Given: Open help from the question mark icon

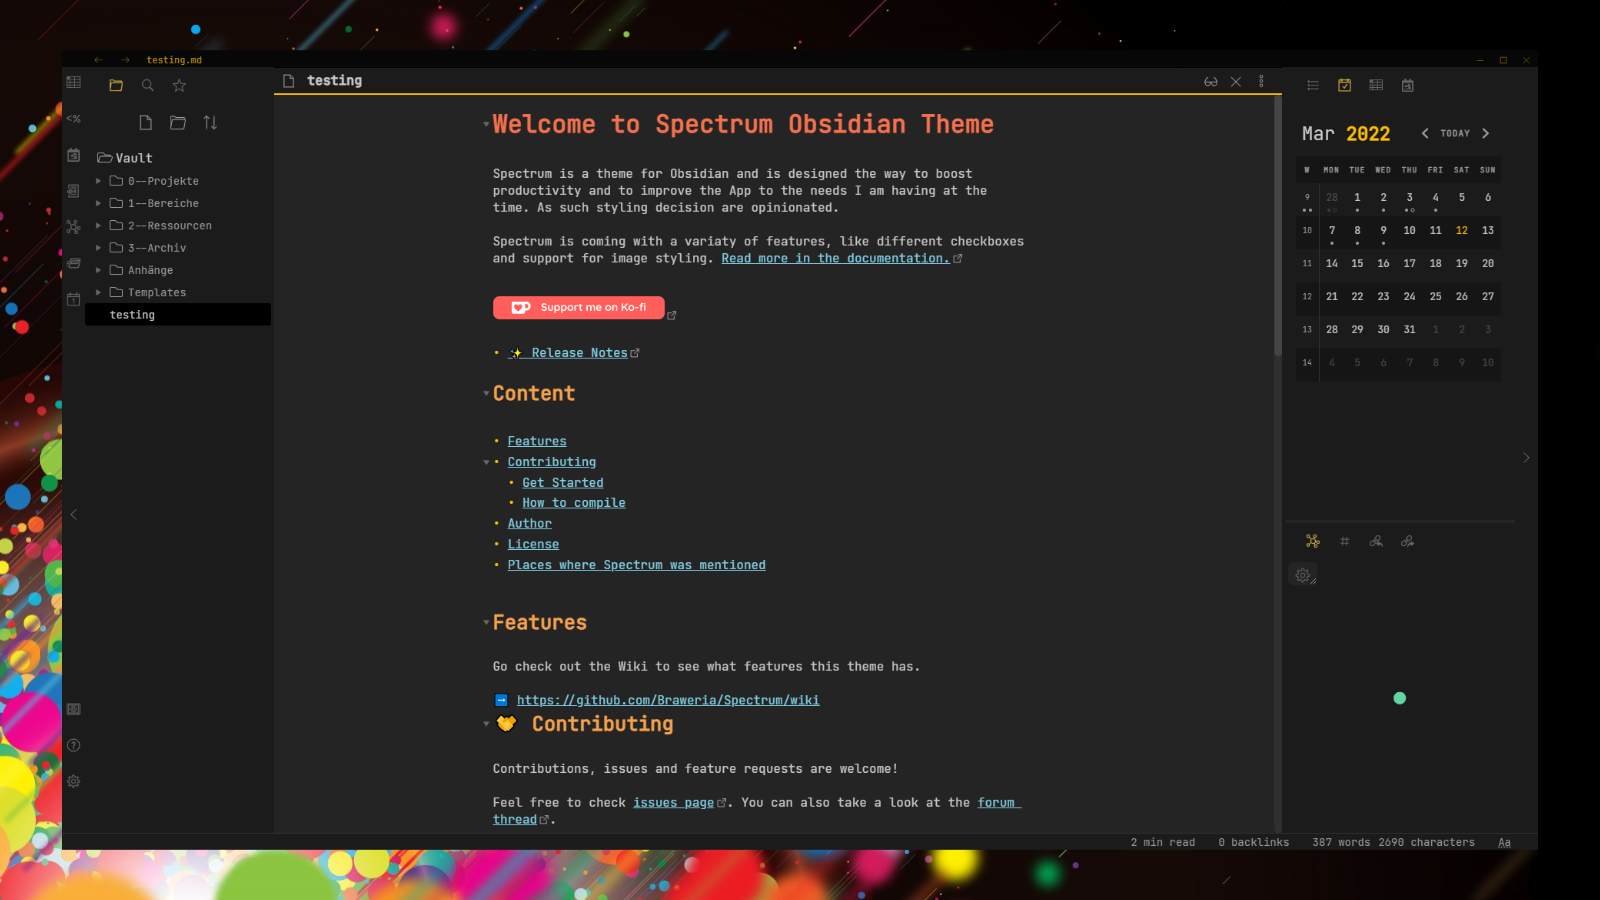Looking at the screenshot, I should click(x=74, y=745).
